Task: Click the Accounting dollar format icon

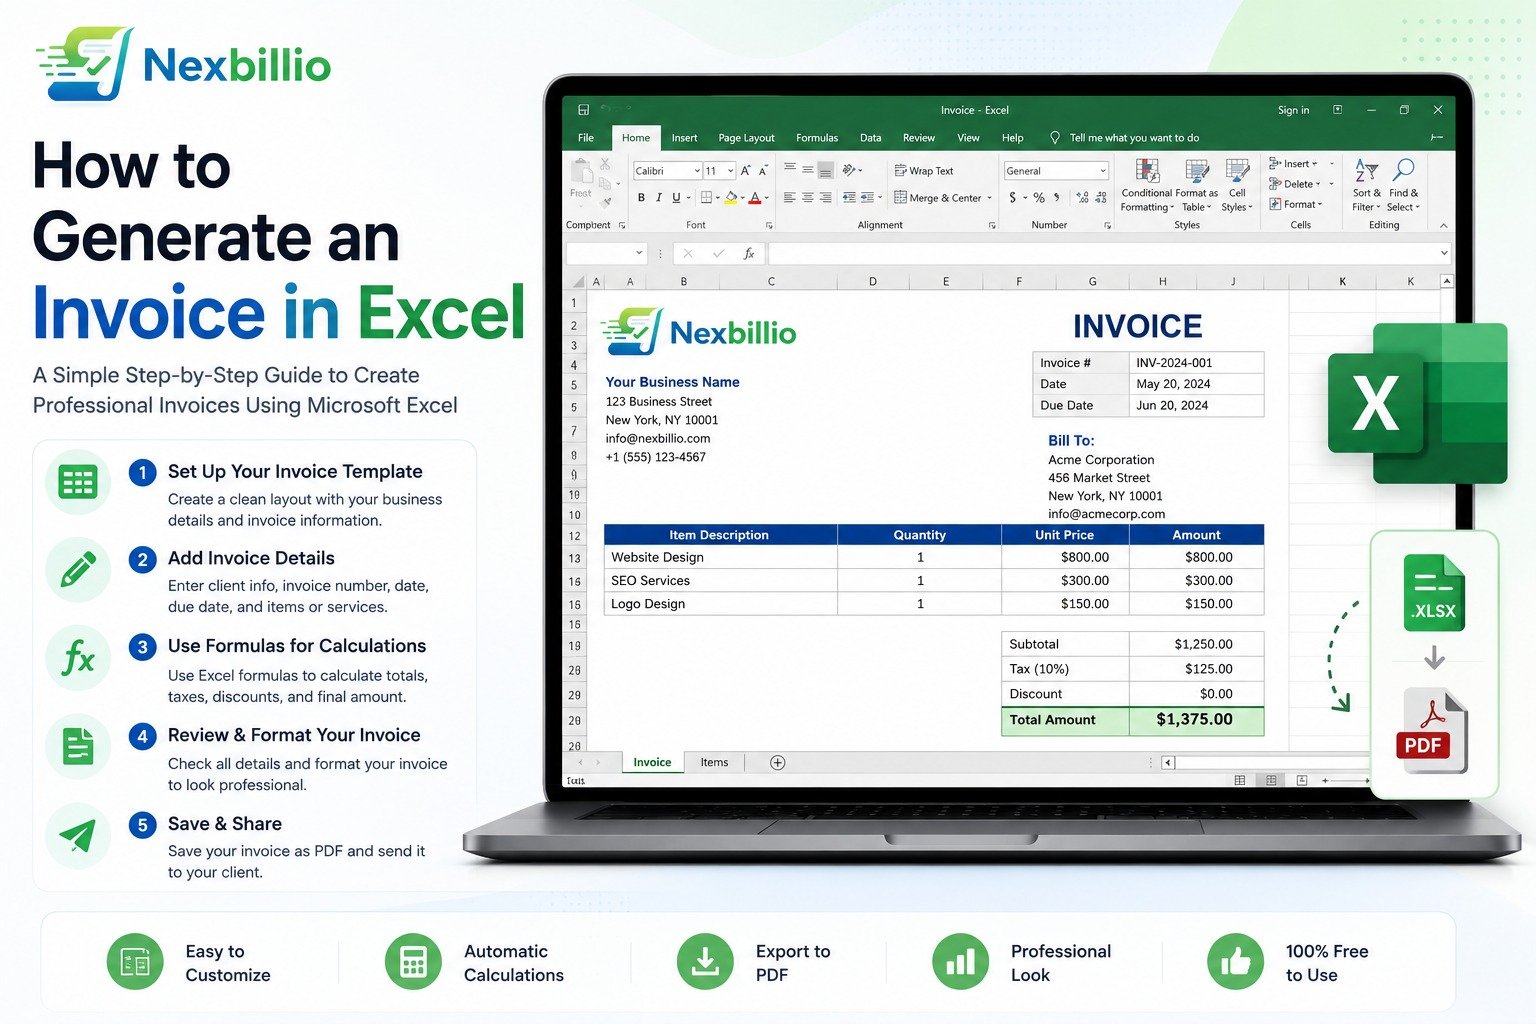Action: click(1013, 198)
